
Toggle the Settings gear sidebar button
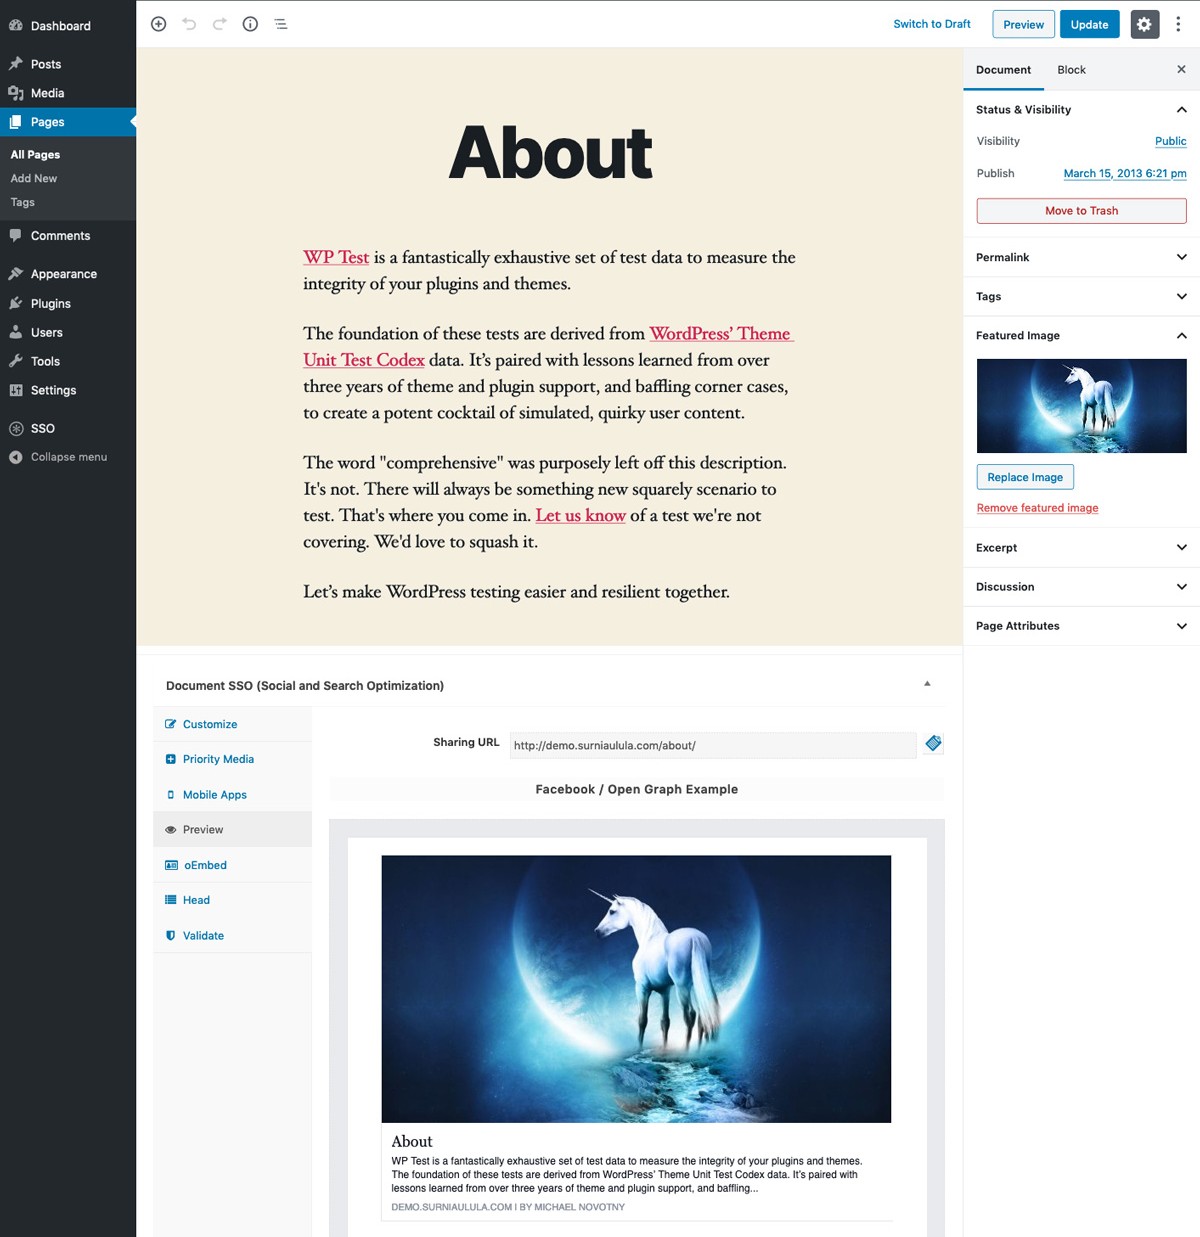coord(1144,24)
